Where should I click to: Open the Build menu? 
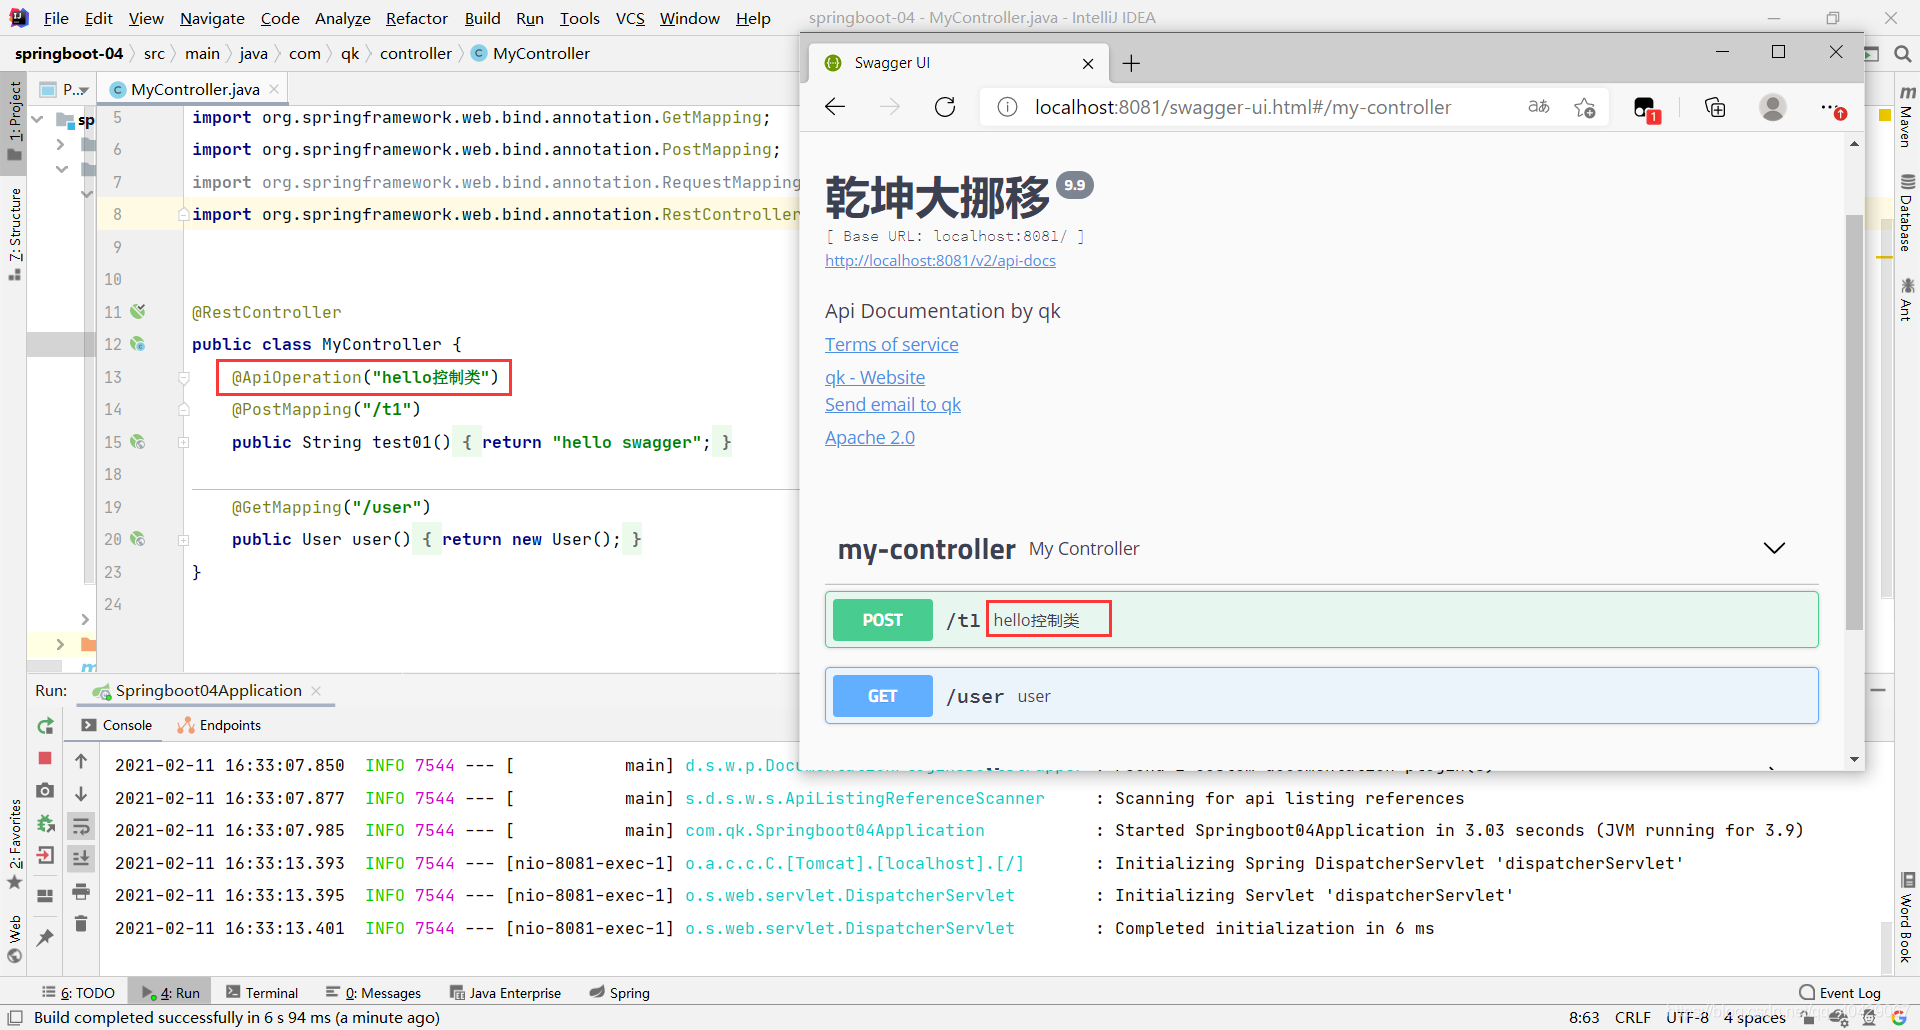pyautogui.click(x=482, y=18)
